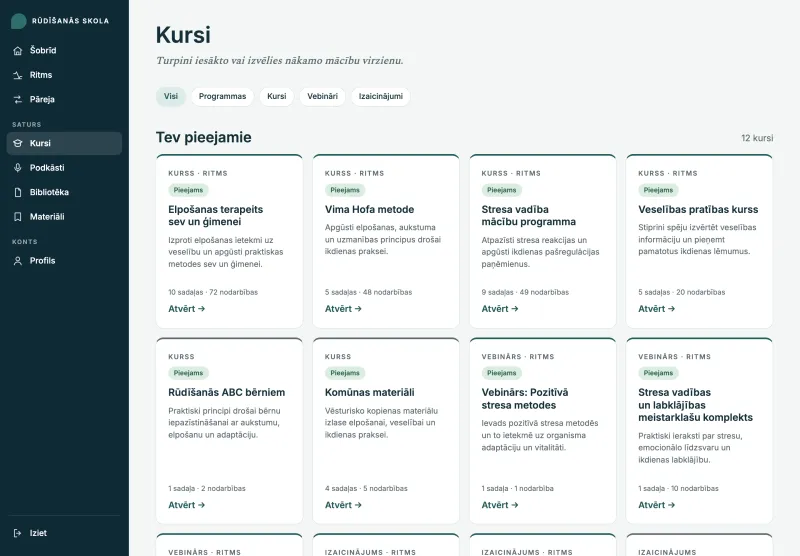The height and width of the screenshot is (556, 800).
Task: Open Bibliotēka in the sidebar
Action: point(64,192)
